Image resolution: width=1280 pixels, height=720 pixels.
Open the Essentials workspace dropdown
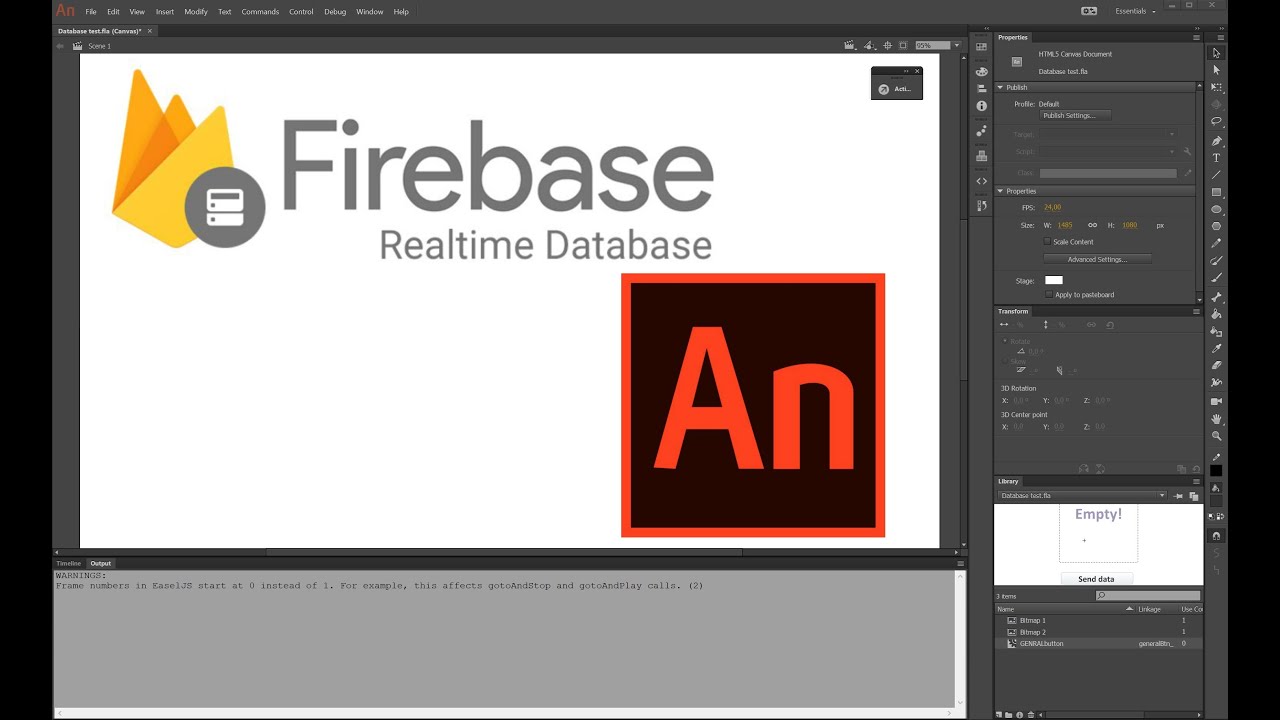click(1135, 11)
